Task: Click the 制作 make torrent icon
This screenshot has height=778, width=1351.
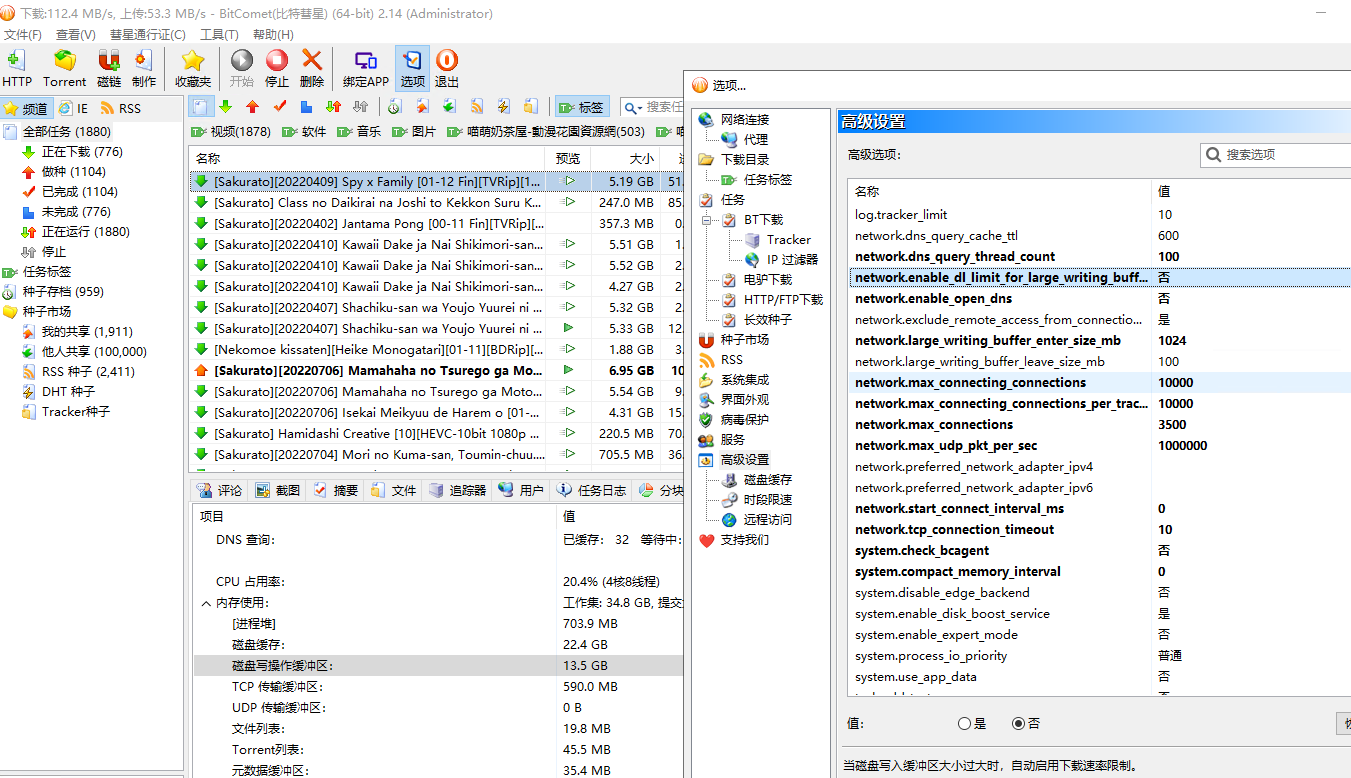Action: coord(144,69)
